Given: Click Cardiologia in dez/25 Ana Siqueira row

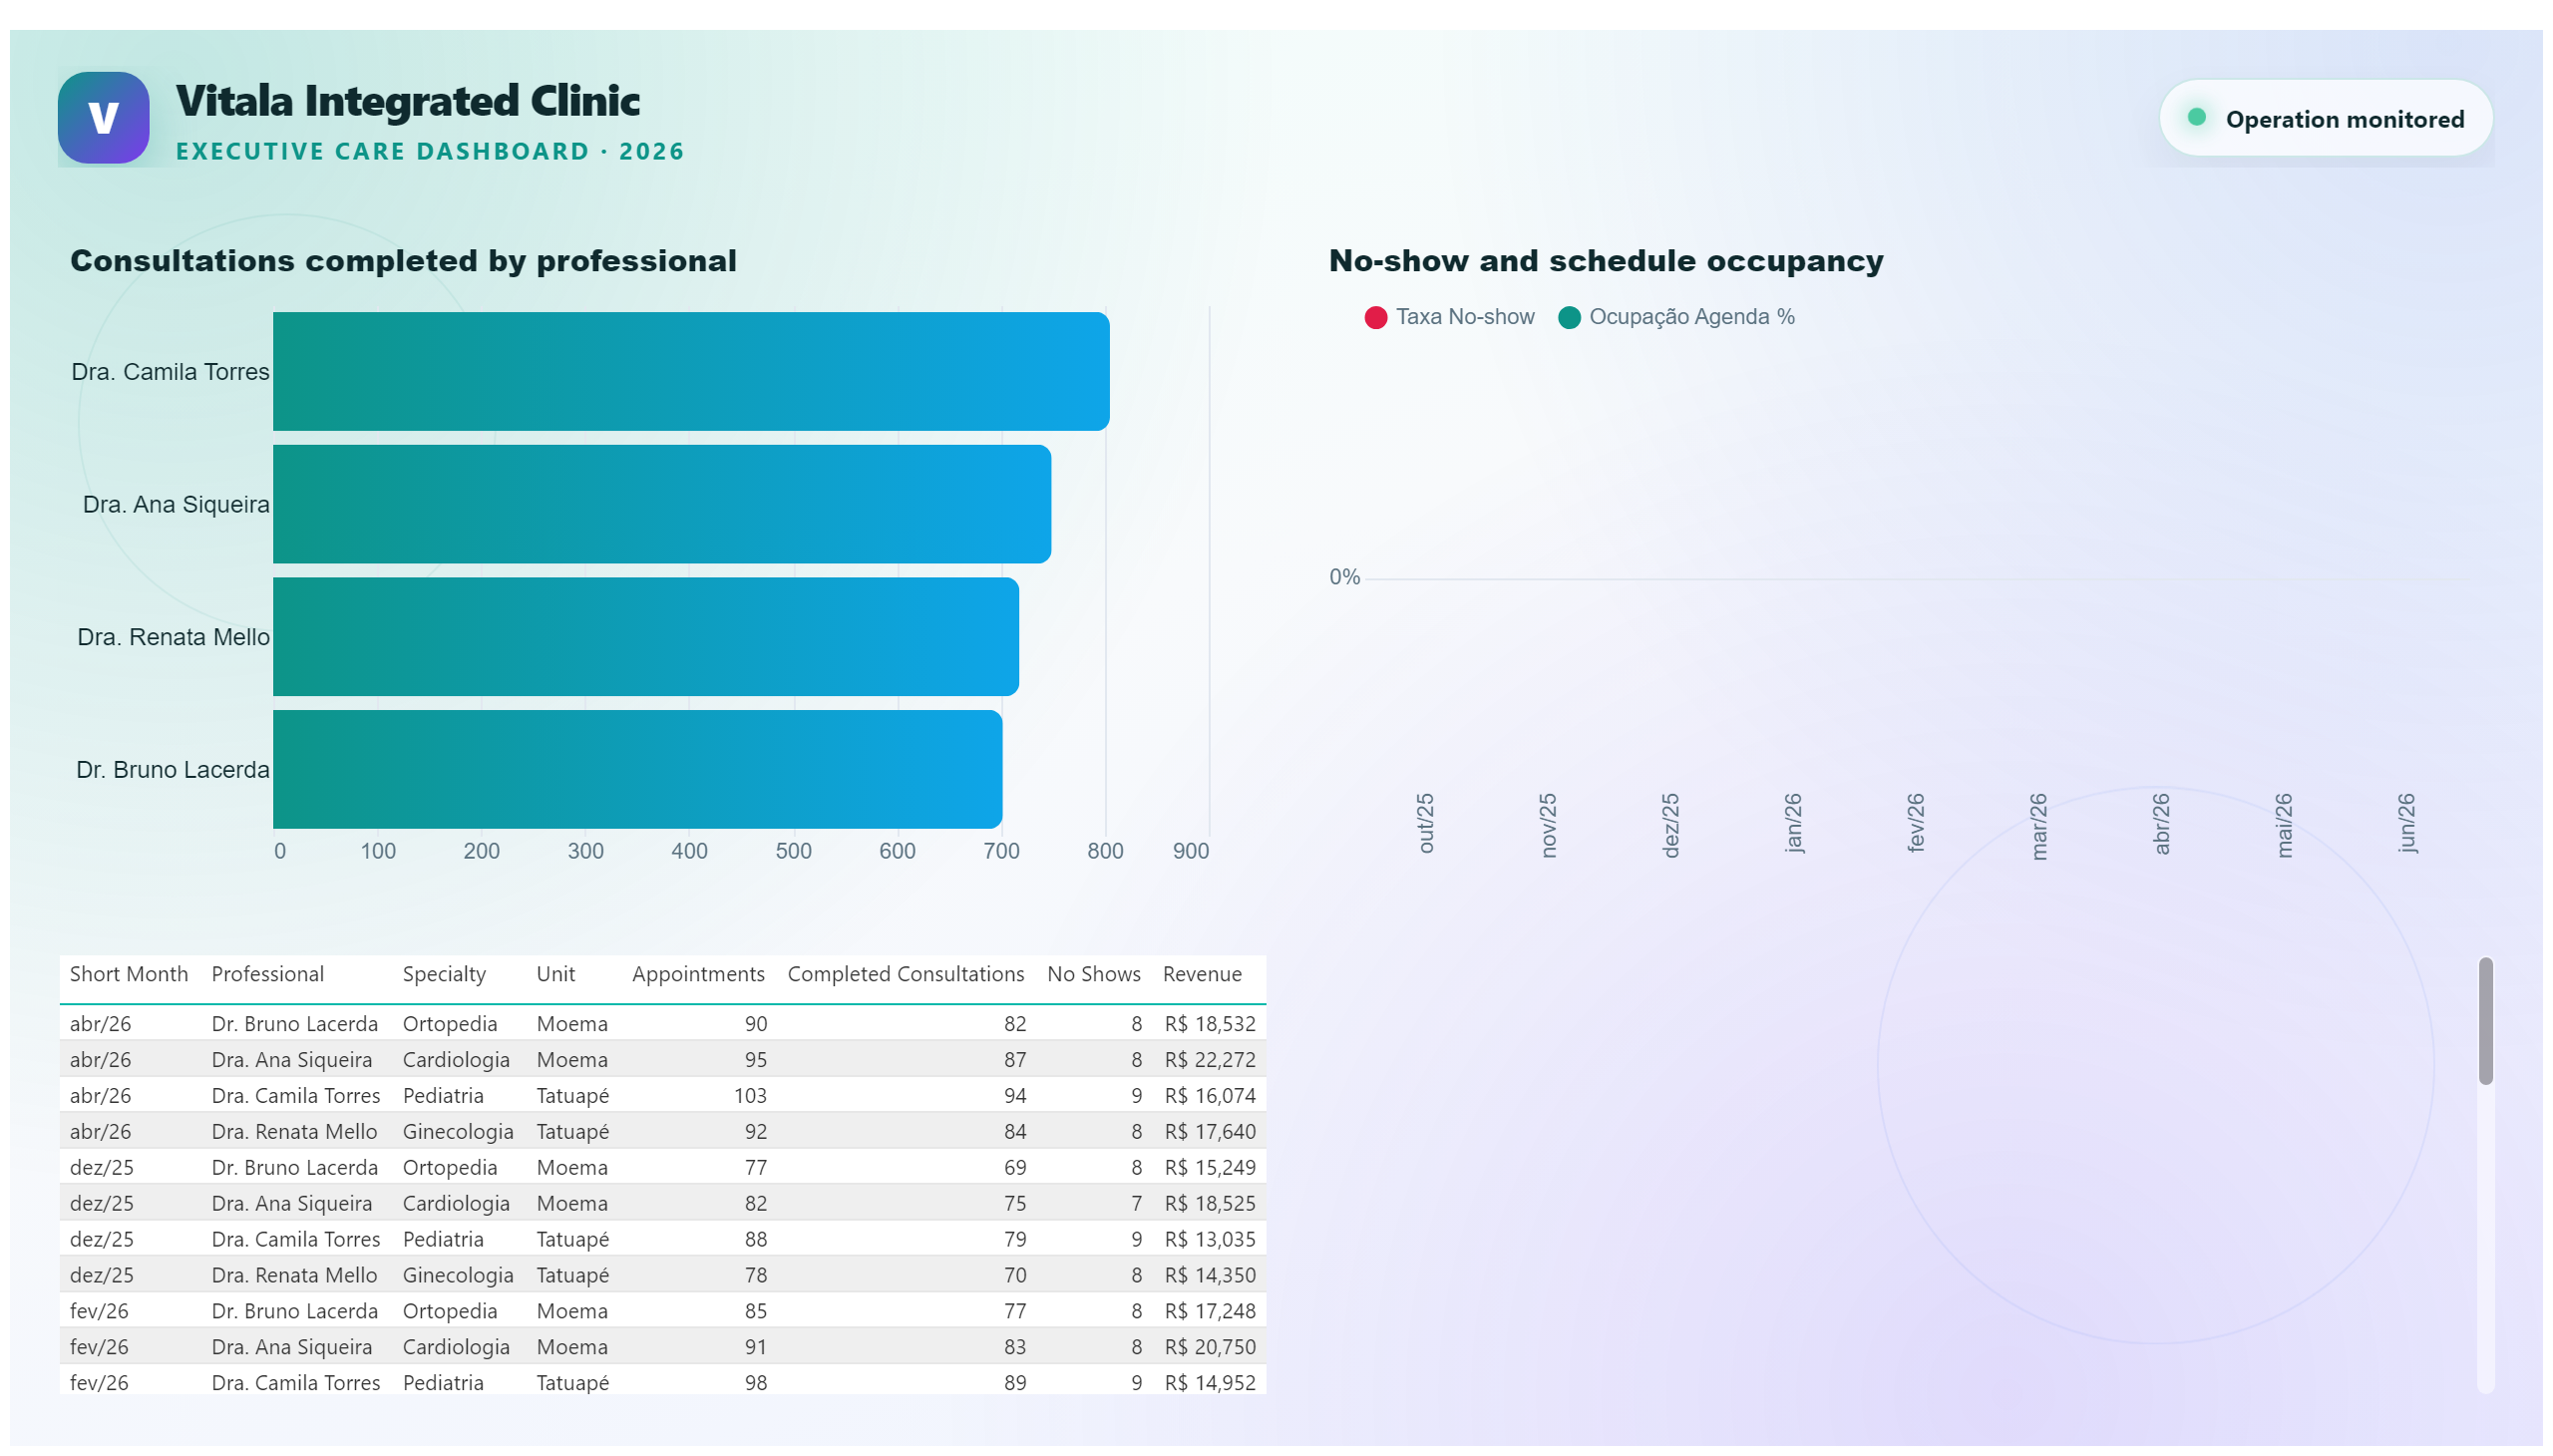Looking at the screenshot, I should 456,1204.
